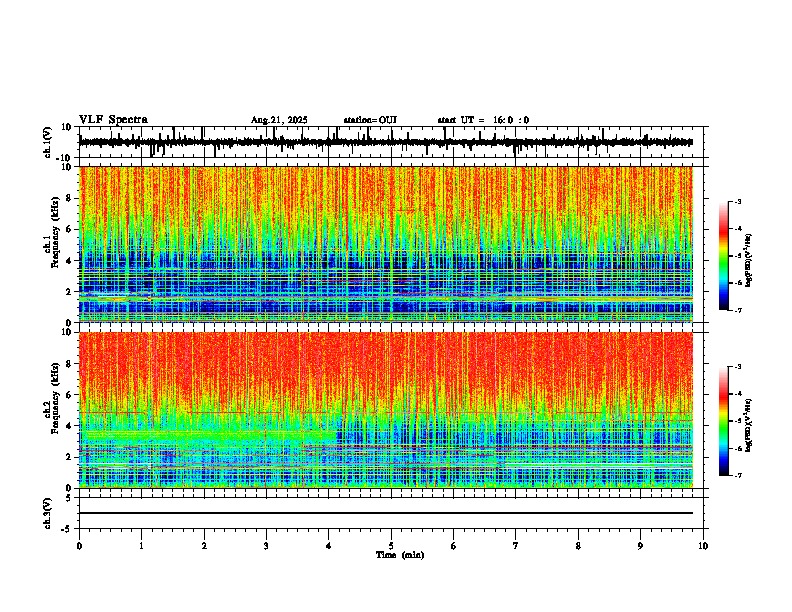Click the '10' kHz tick on ch.1 spectrogram axis
792x612 pixels.
(68, 167)
